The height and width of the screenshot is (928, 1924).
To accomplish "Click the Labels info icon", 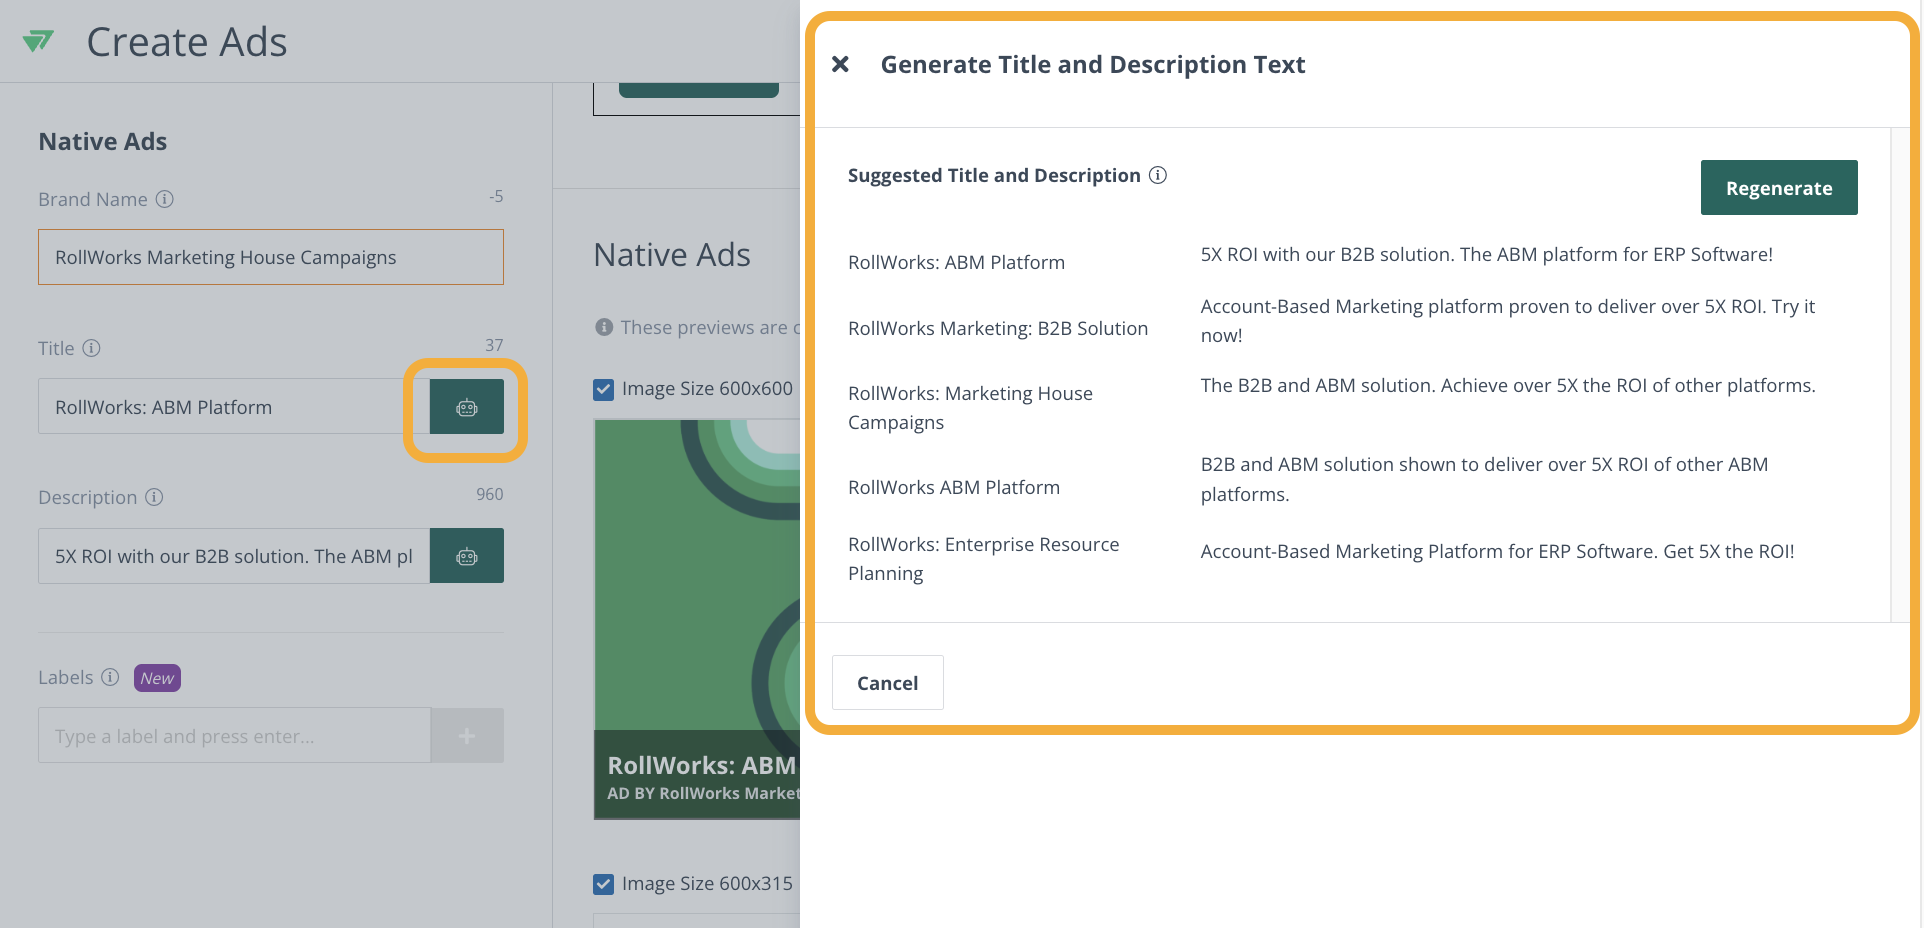I will (x=110, y=677).
